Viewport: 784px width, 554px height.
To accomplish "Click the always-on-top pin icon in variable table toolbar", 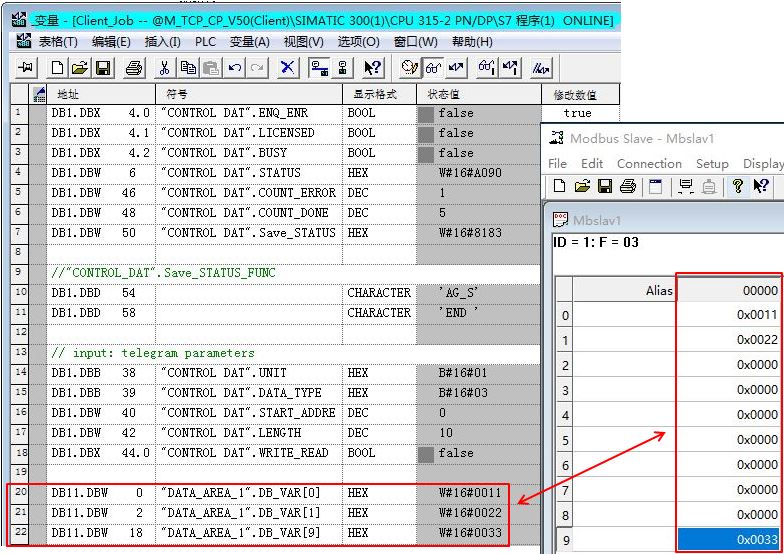I will click(x=25, y=68).
